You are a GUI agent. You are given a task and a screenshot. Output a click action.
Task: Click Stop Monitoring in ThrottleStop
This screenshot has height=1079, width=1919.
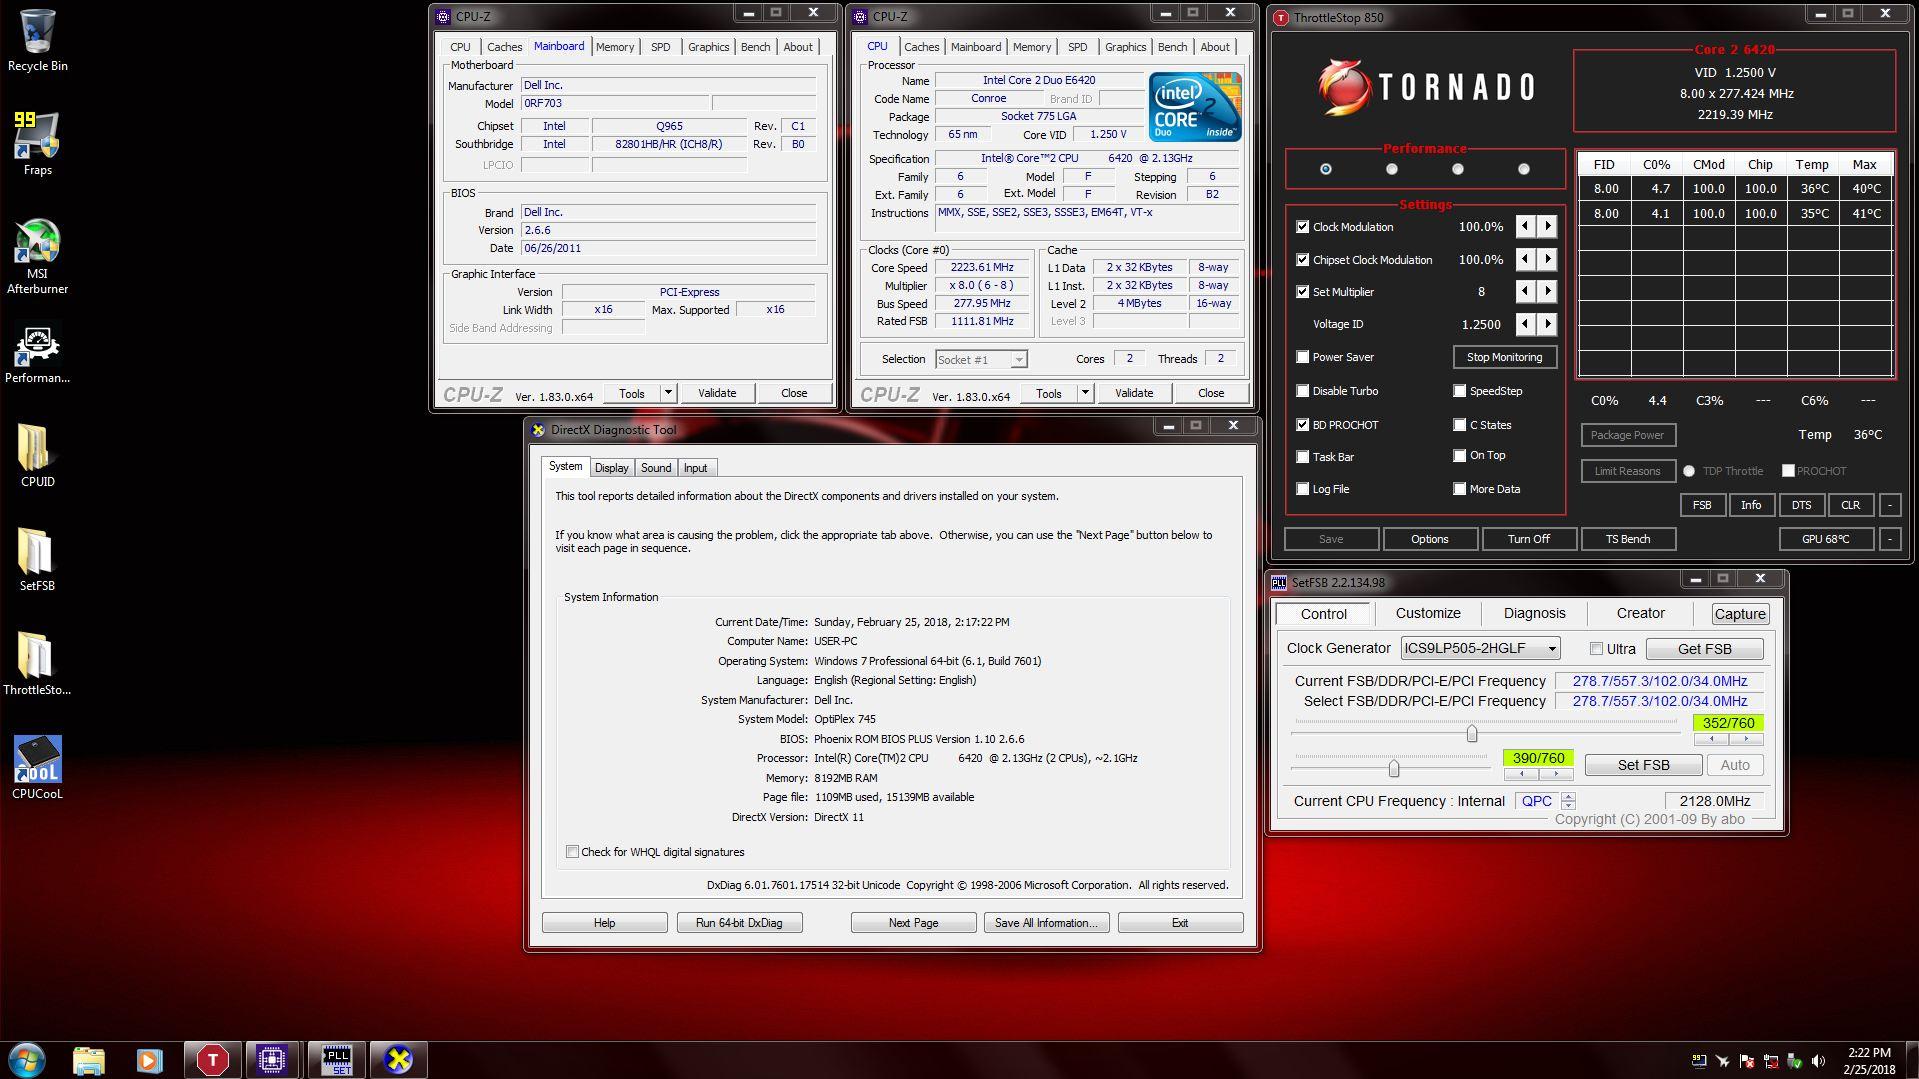click(1504, 357)
